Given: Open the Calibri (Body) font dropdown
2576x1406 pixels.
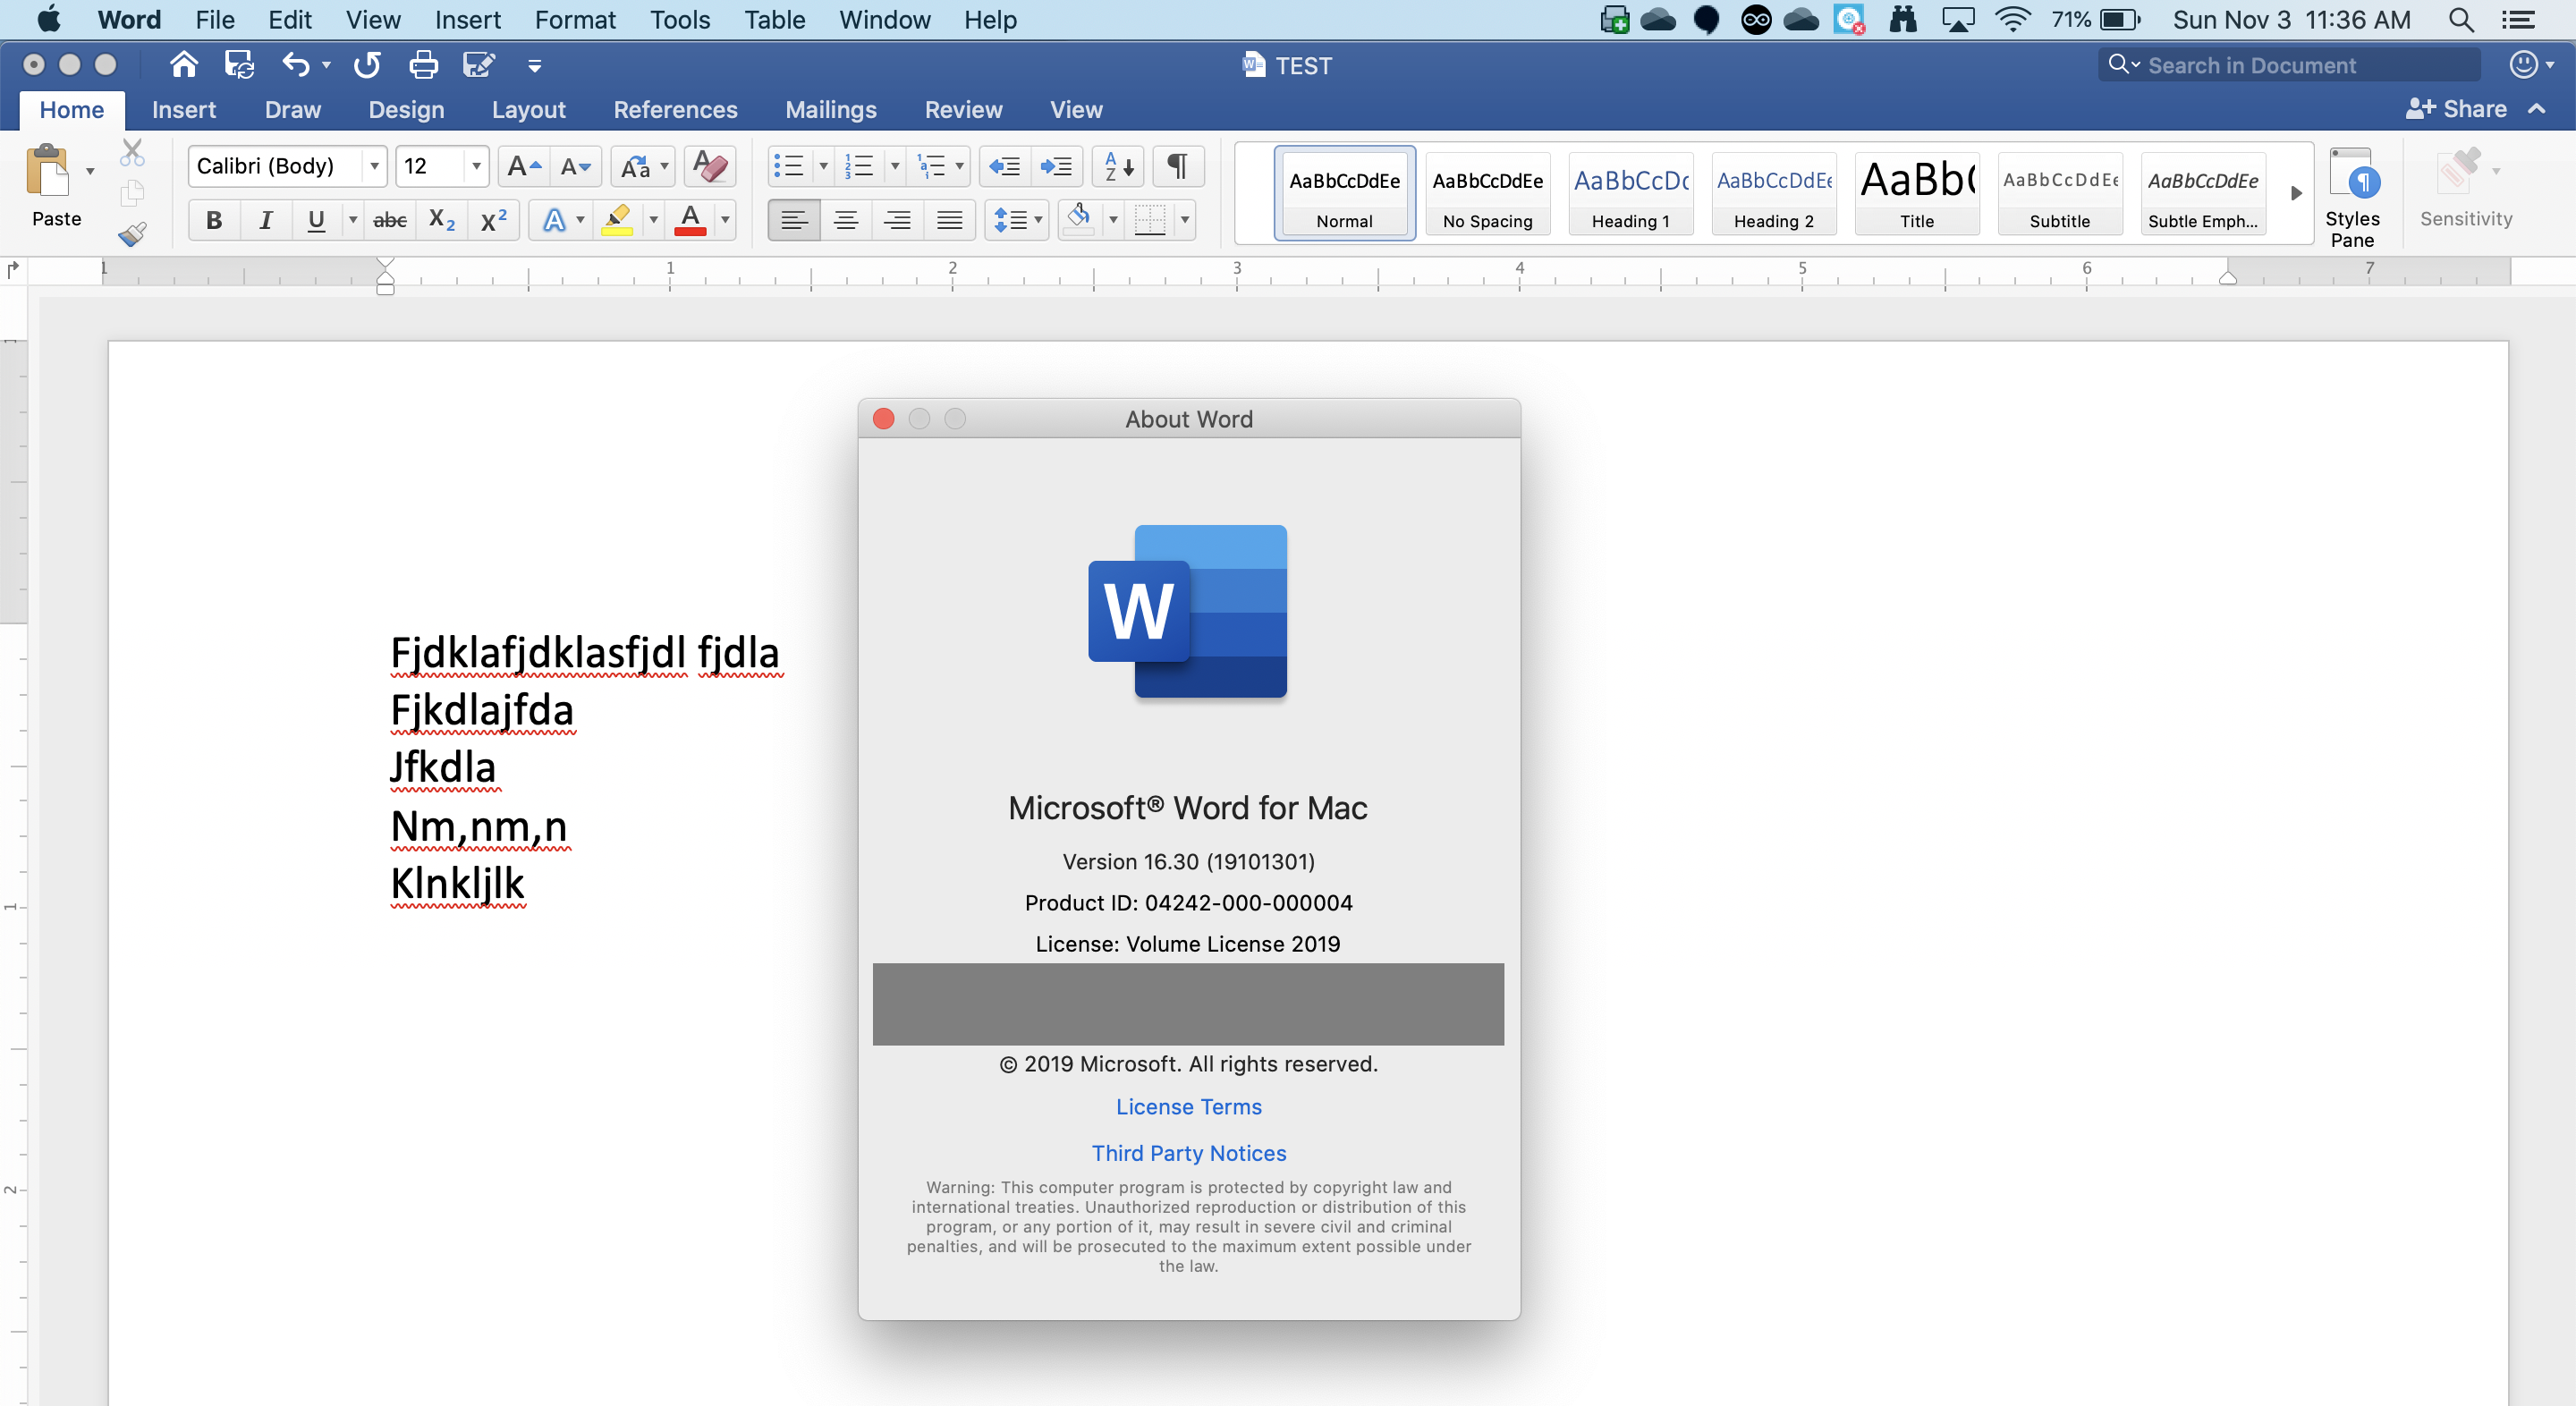Looking at the screenshot, I should pos(374,166).
